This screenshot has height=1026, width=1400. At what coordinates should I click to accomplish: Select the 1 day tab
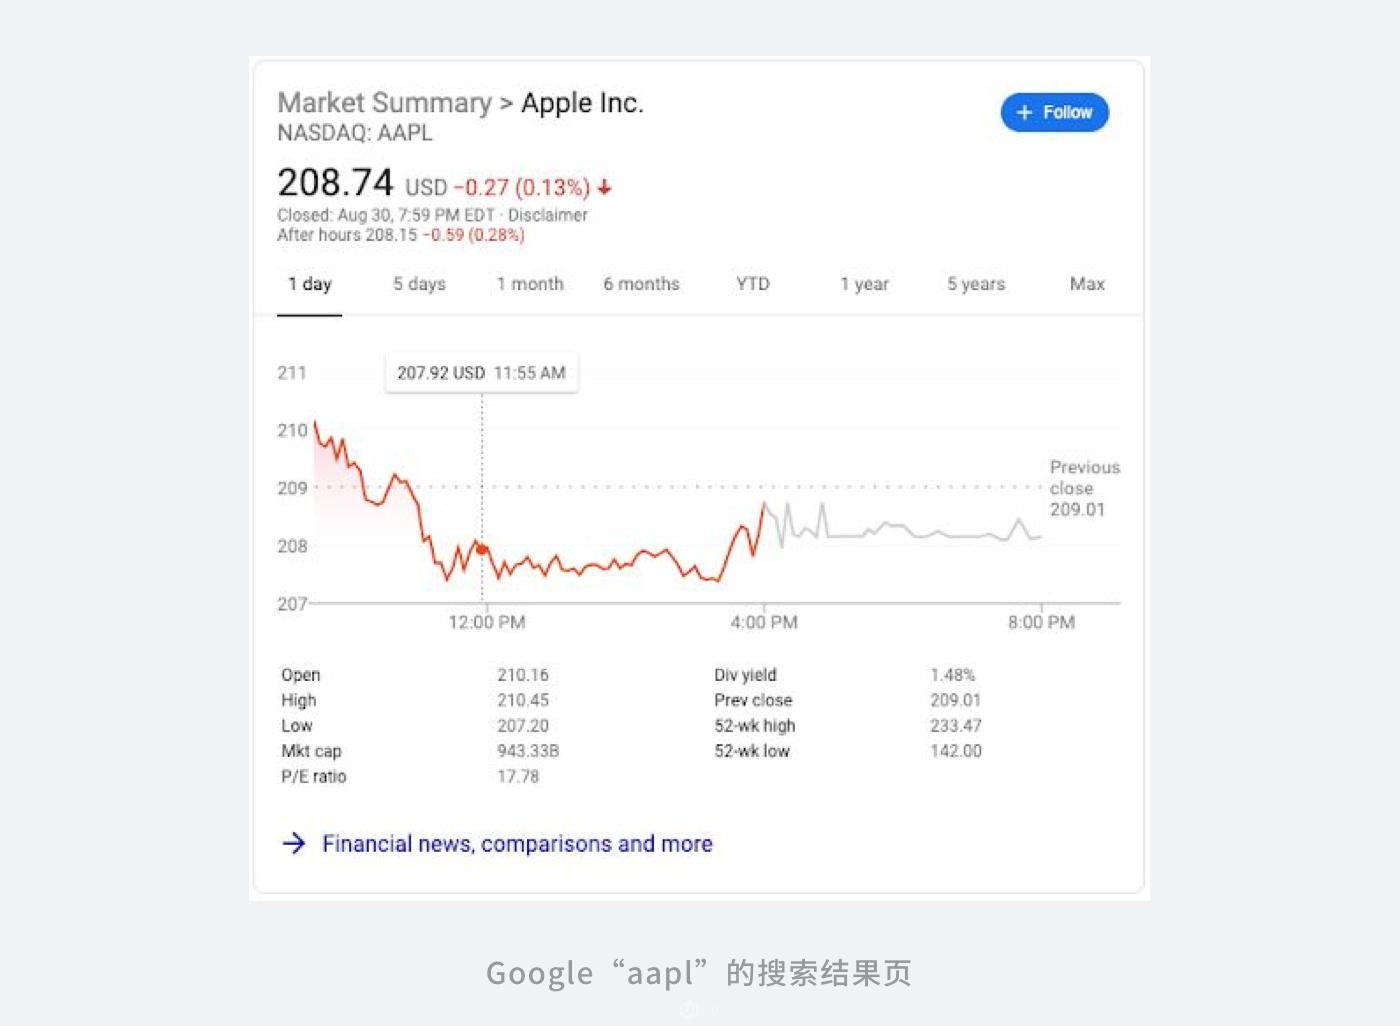pos(309,284)
